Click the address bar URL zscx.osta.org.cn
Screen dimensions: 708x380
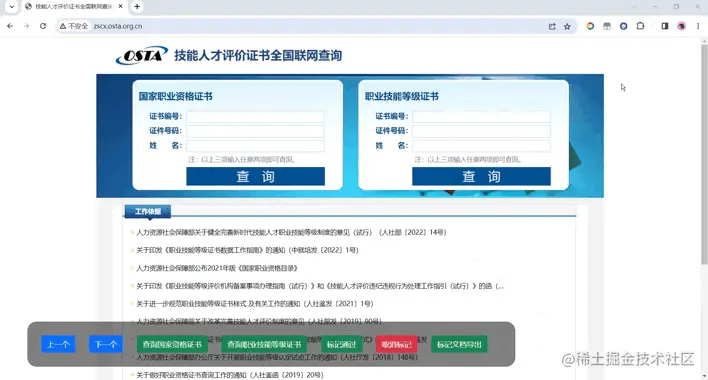point(118,26)
